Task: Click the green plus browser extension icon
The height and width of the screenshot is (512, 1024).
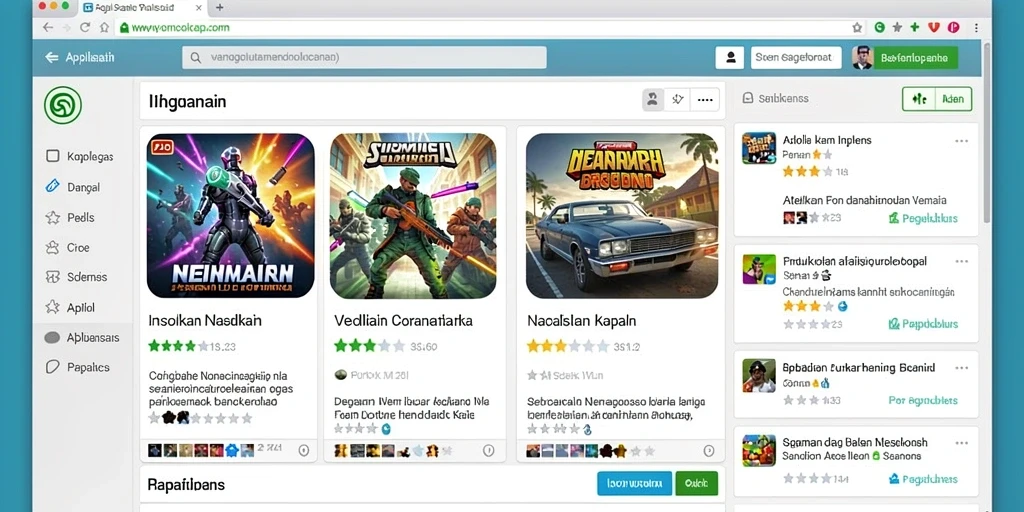Action: tap(915, 27)
